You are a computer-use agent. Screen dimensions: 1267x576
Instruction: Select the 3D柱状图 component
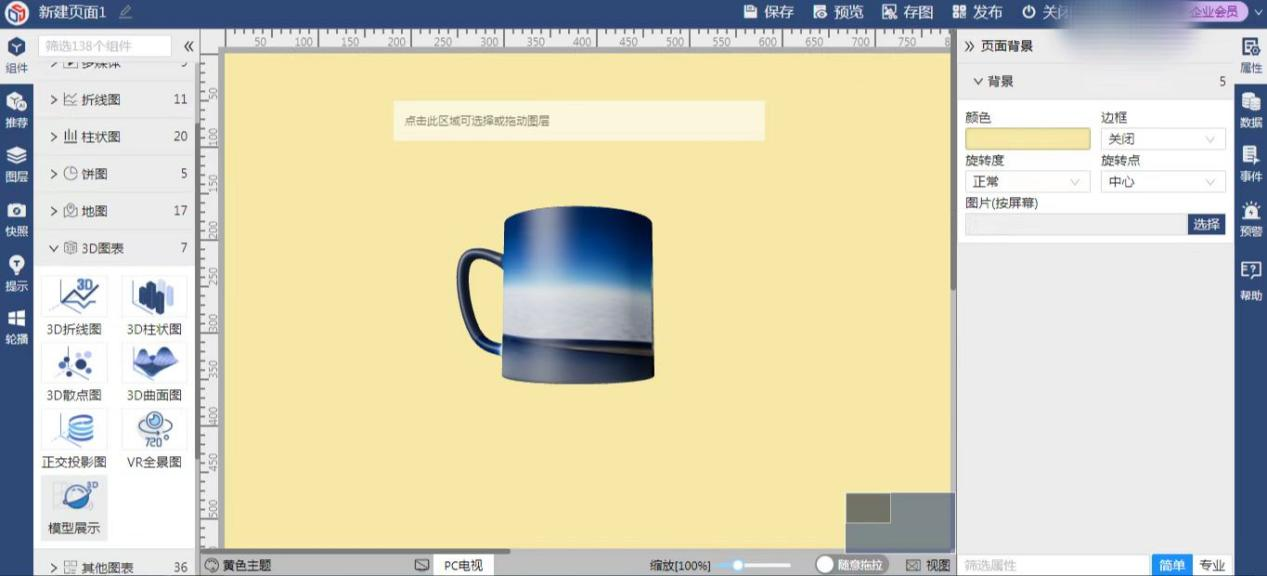154,306
